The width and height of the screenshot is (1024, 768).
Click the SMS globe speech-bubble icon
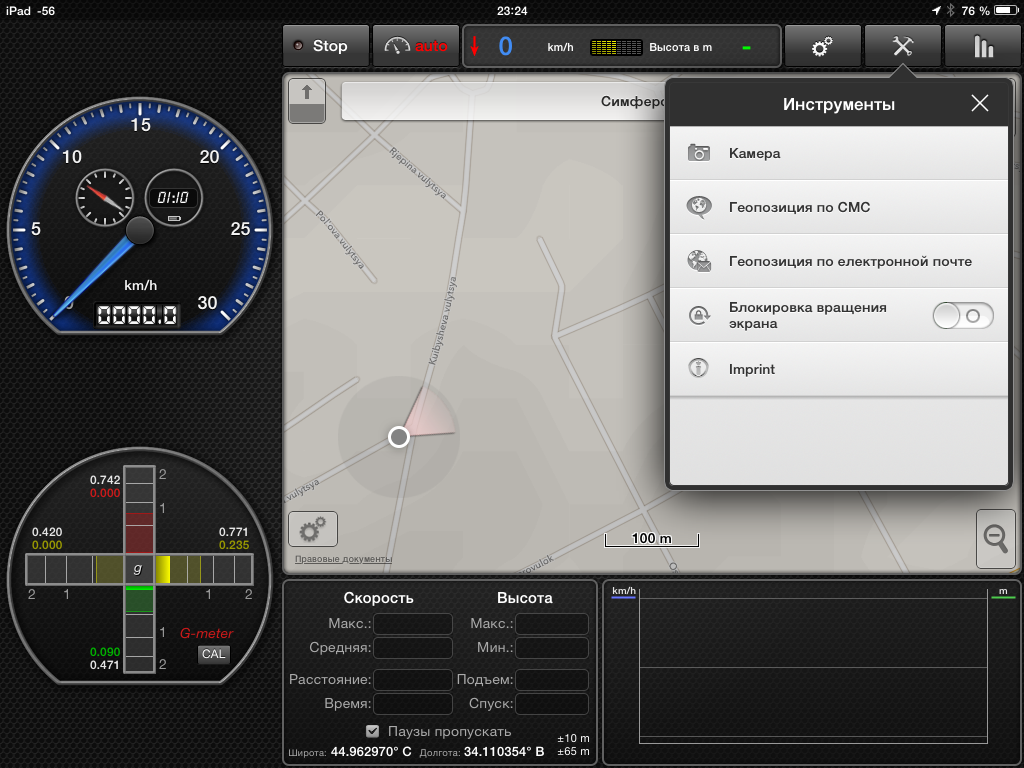(699, 207)
